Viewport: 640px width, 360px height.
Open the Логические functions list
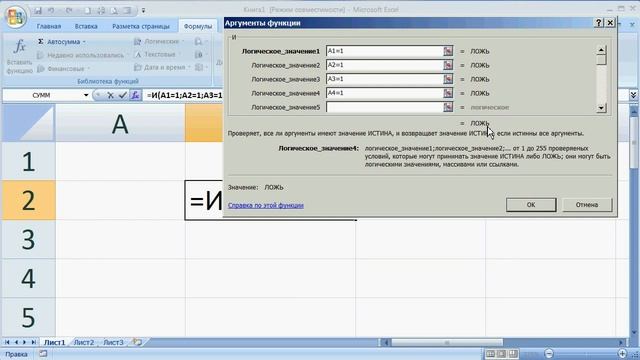[x=159, y=41]
